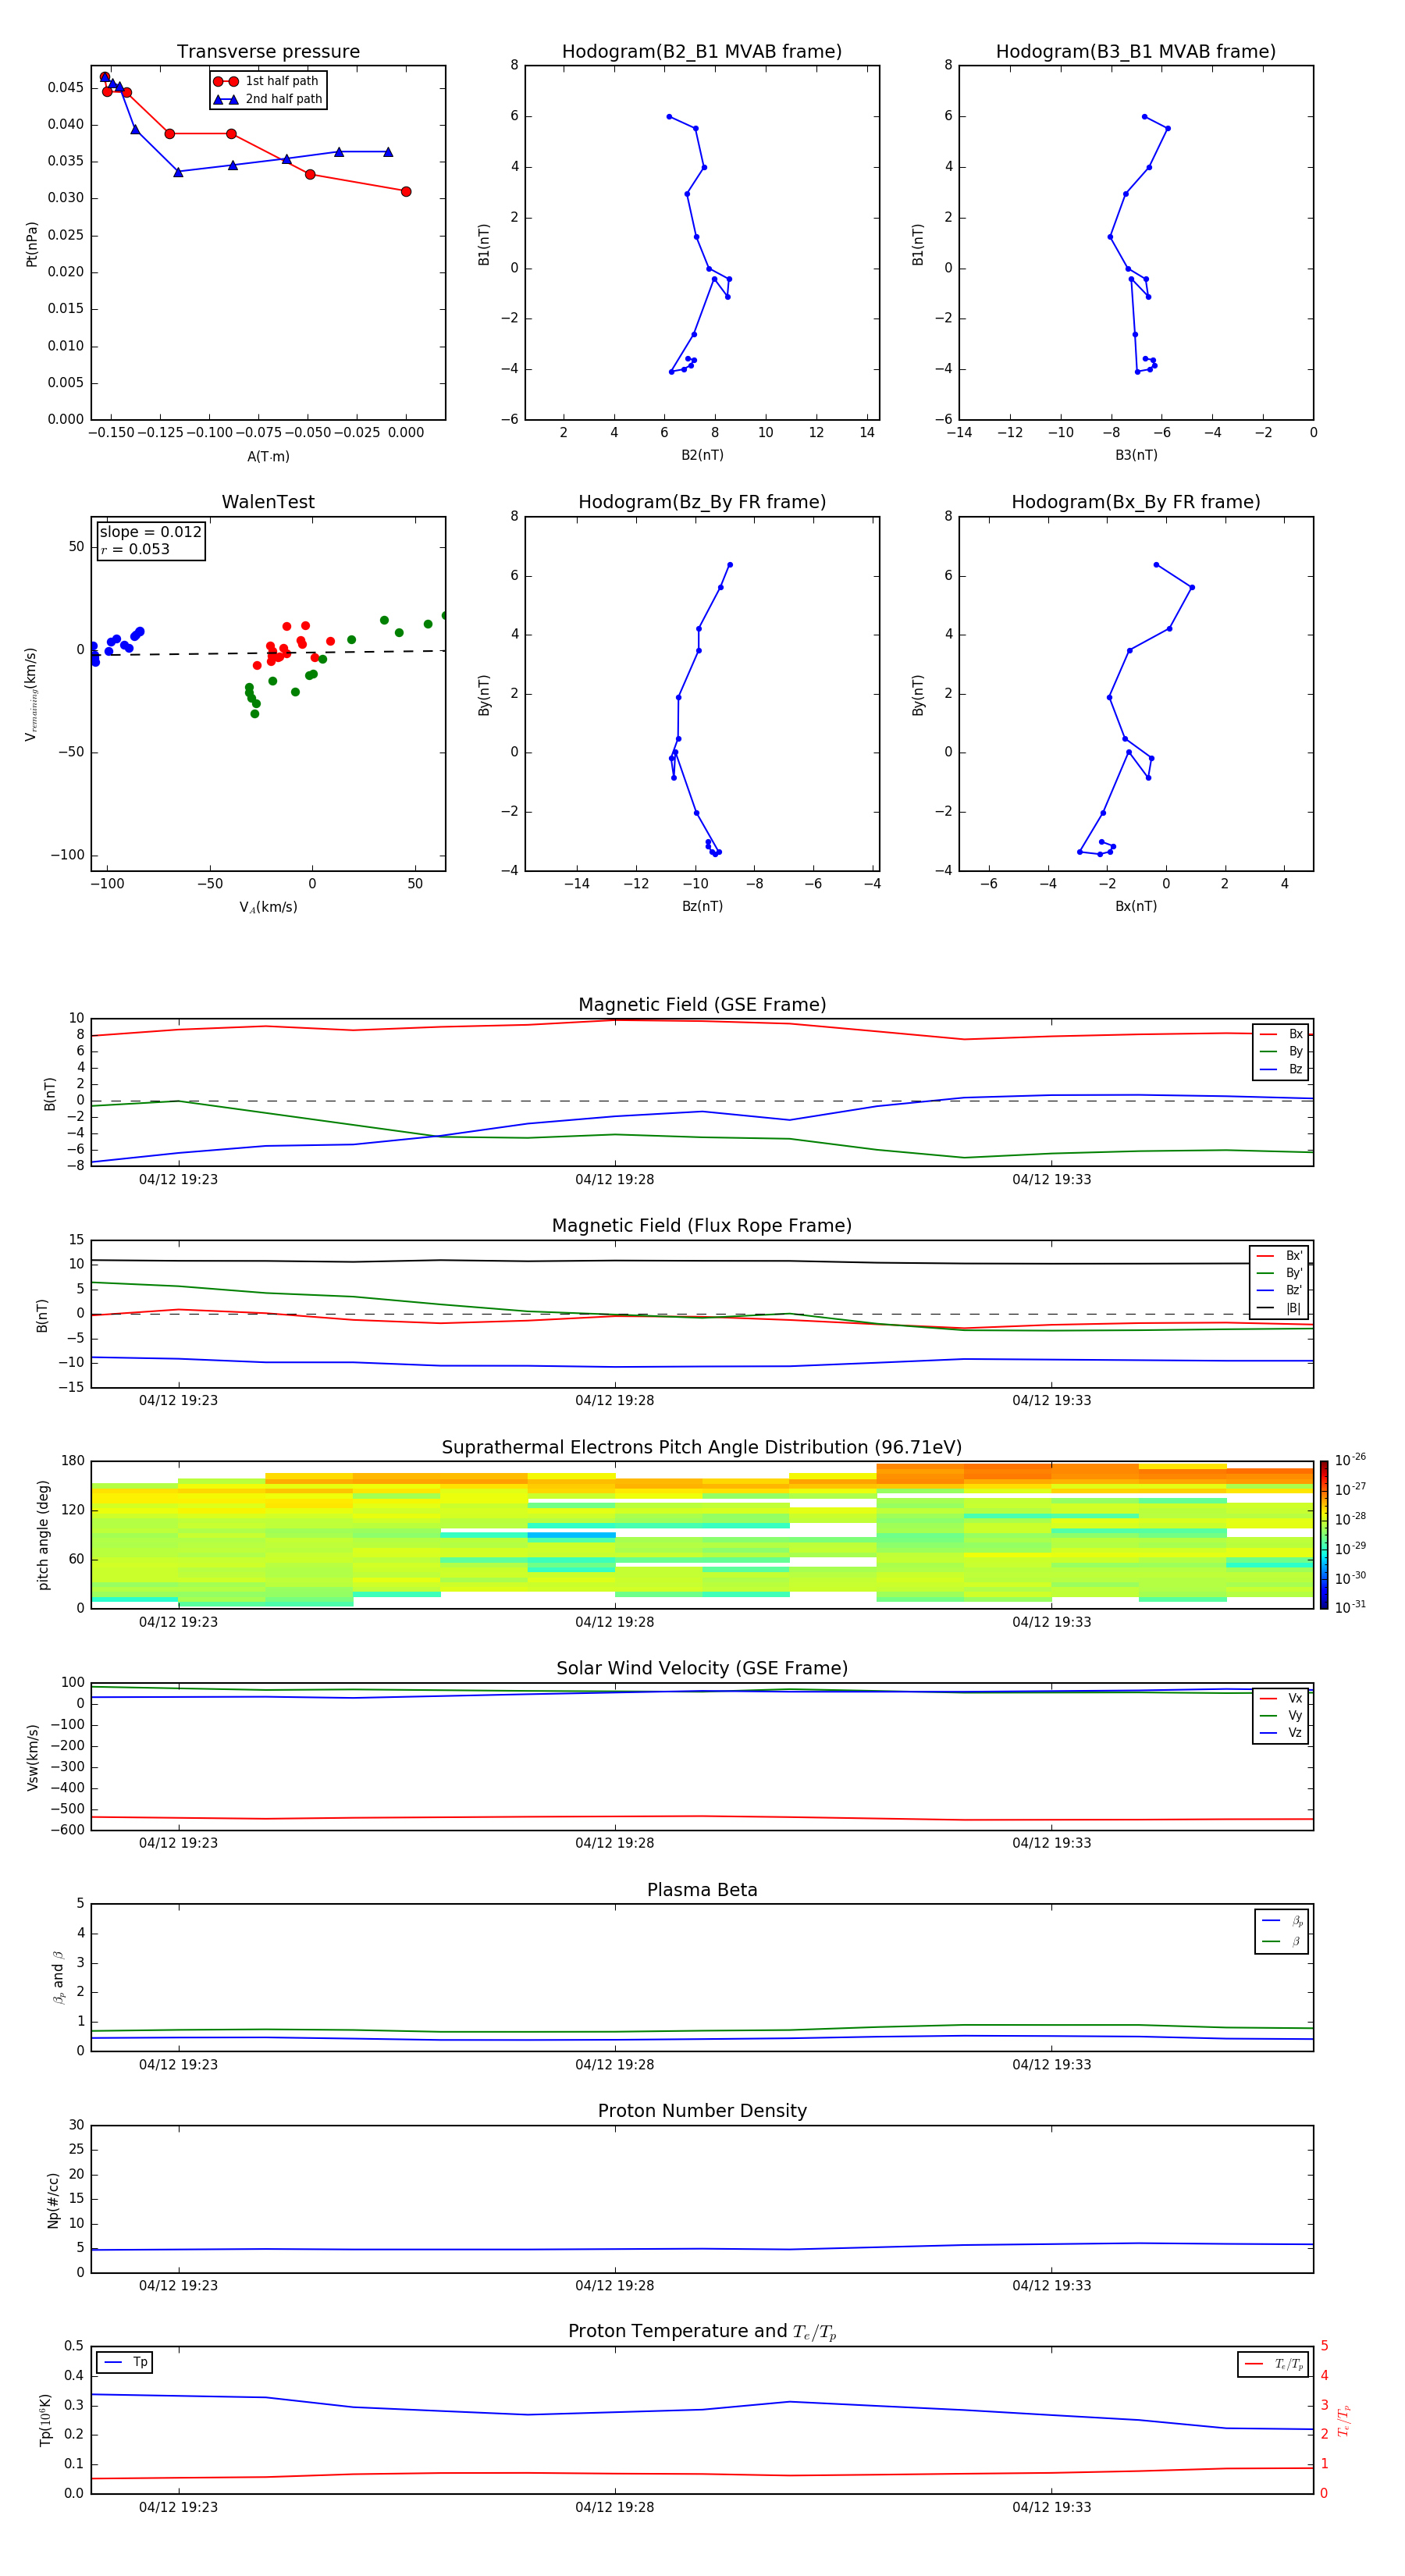Select |B| in Flux Rope legend

pos(1280,1308)
